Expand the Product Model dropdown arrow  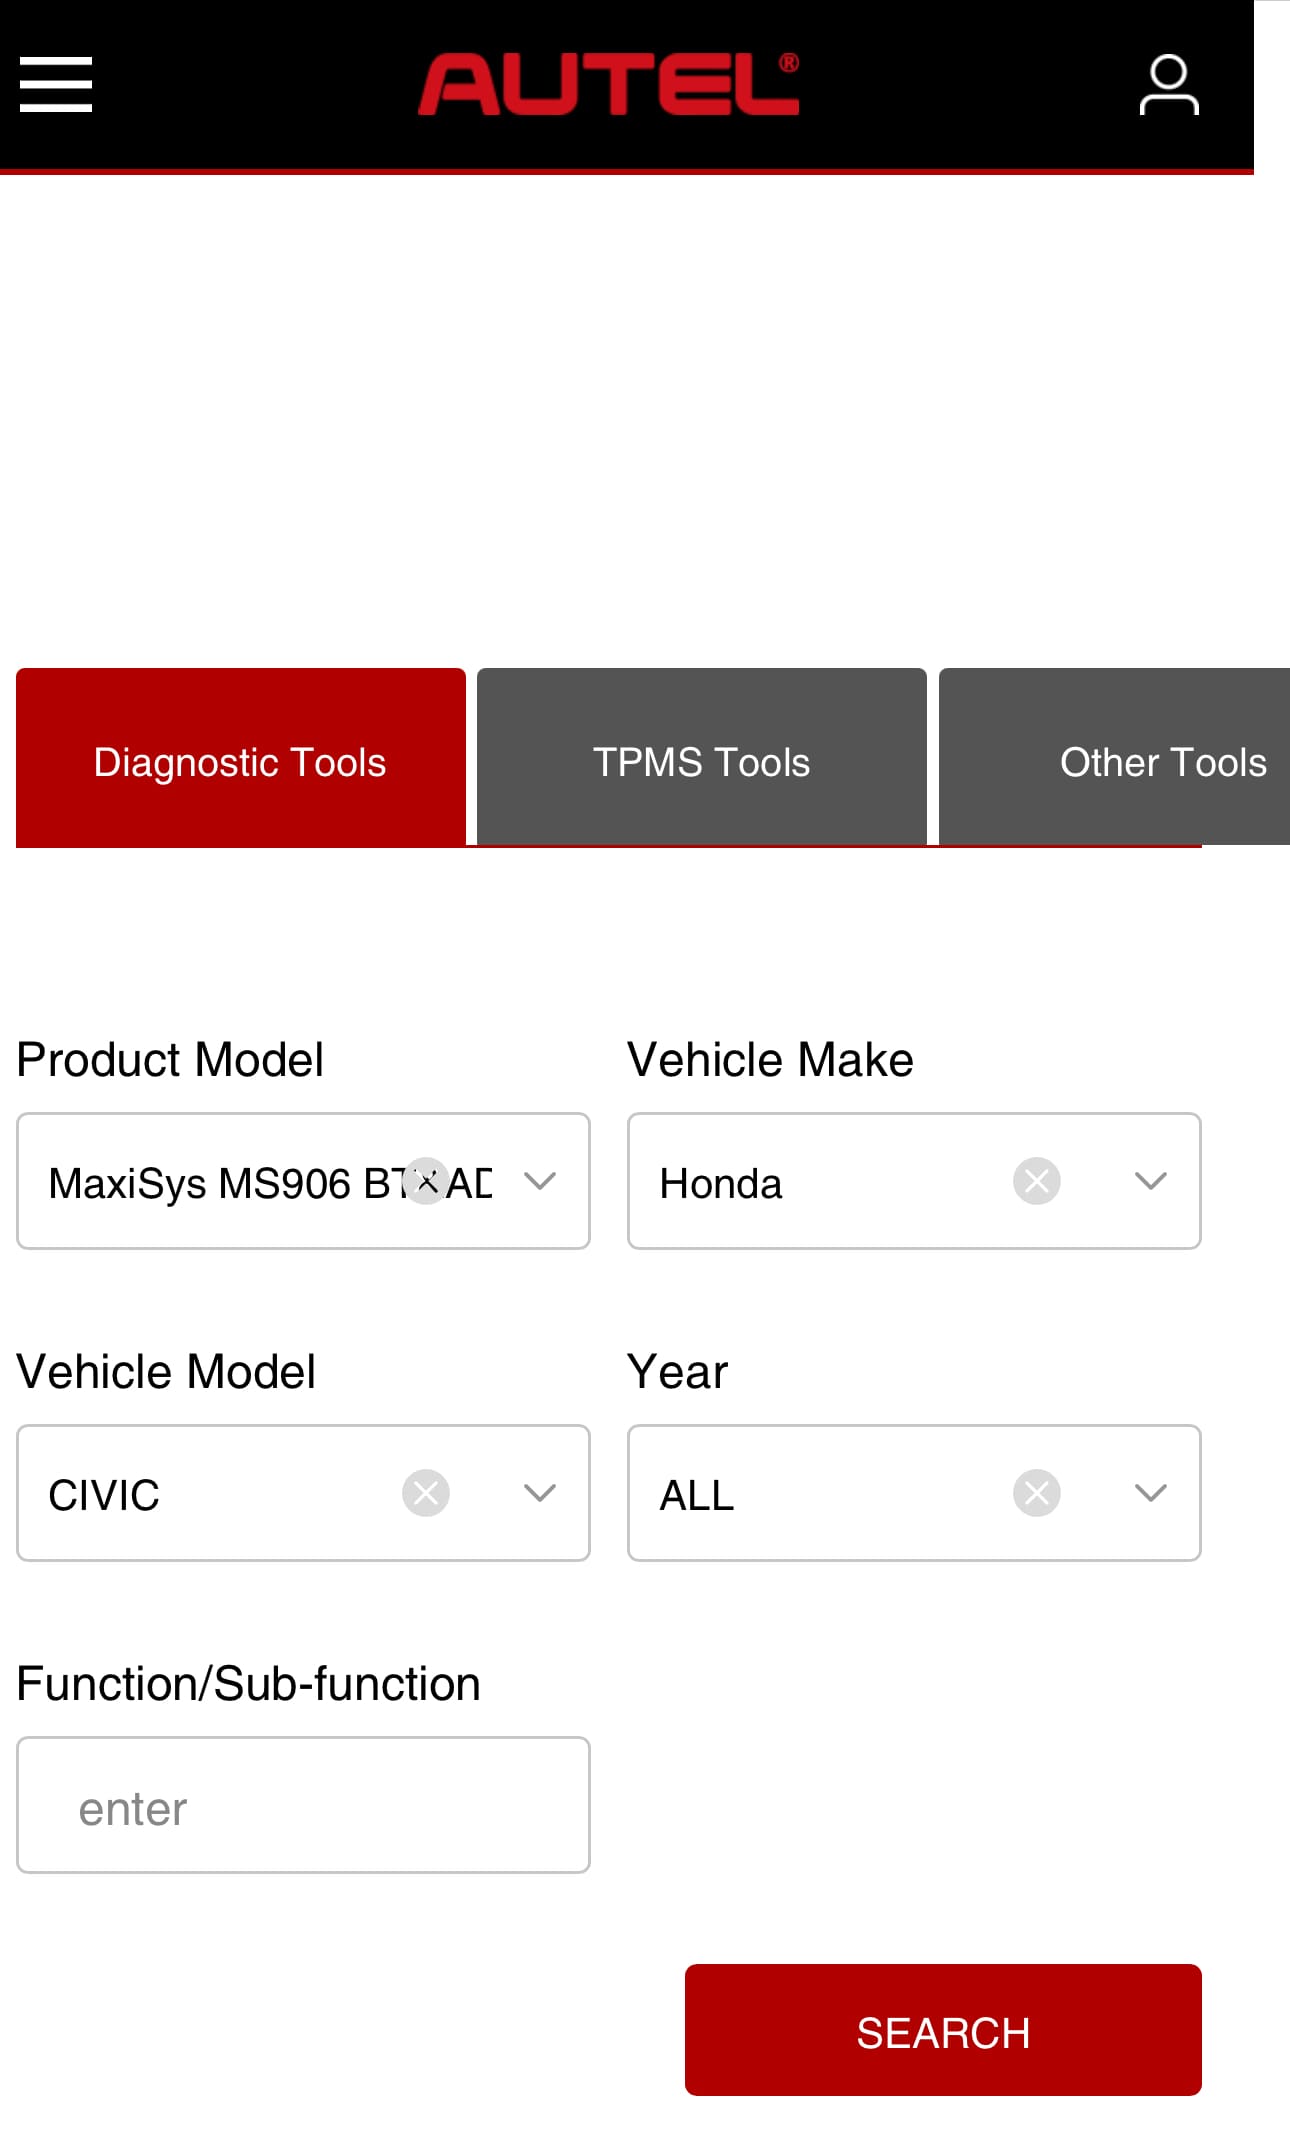coord(540,1181)
